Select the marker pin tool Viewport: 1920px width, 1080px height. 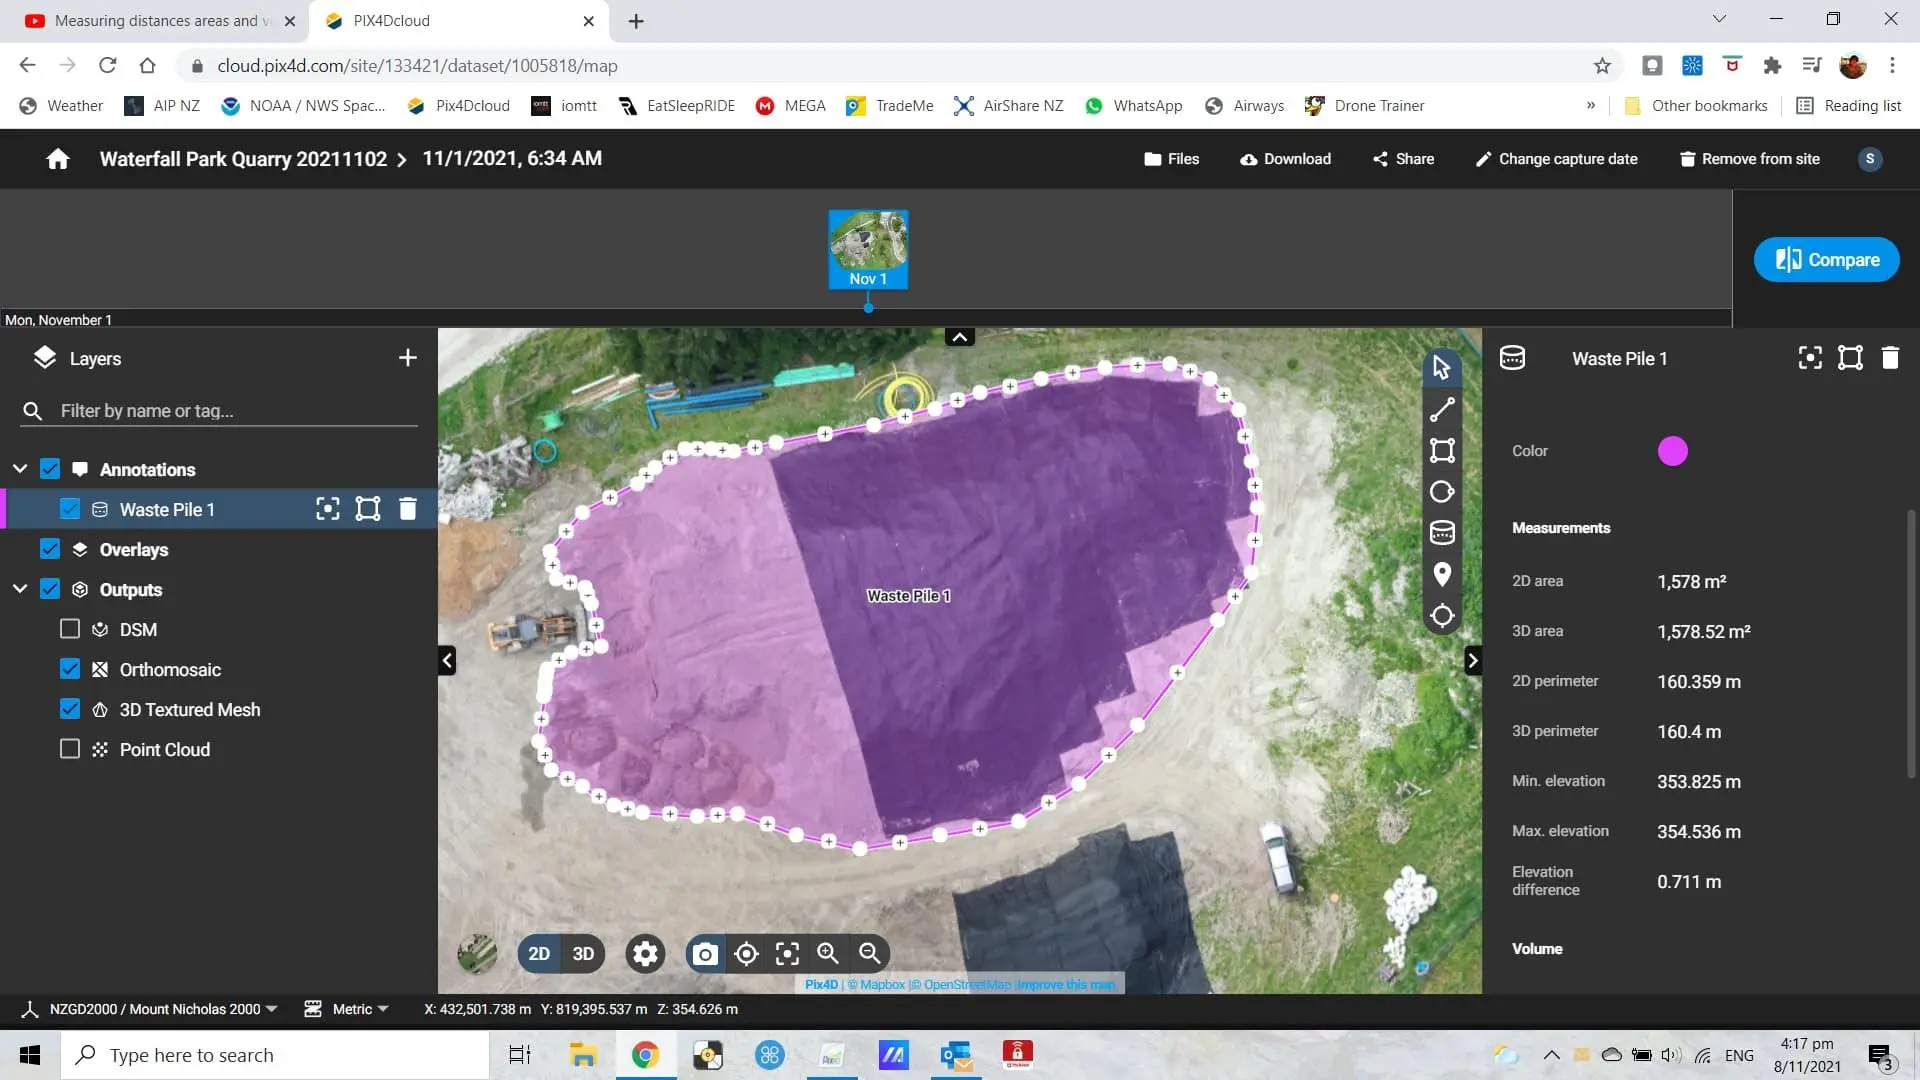pos(1441,574)
